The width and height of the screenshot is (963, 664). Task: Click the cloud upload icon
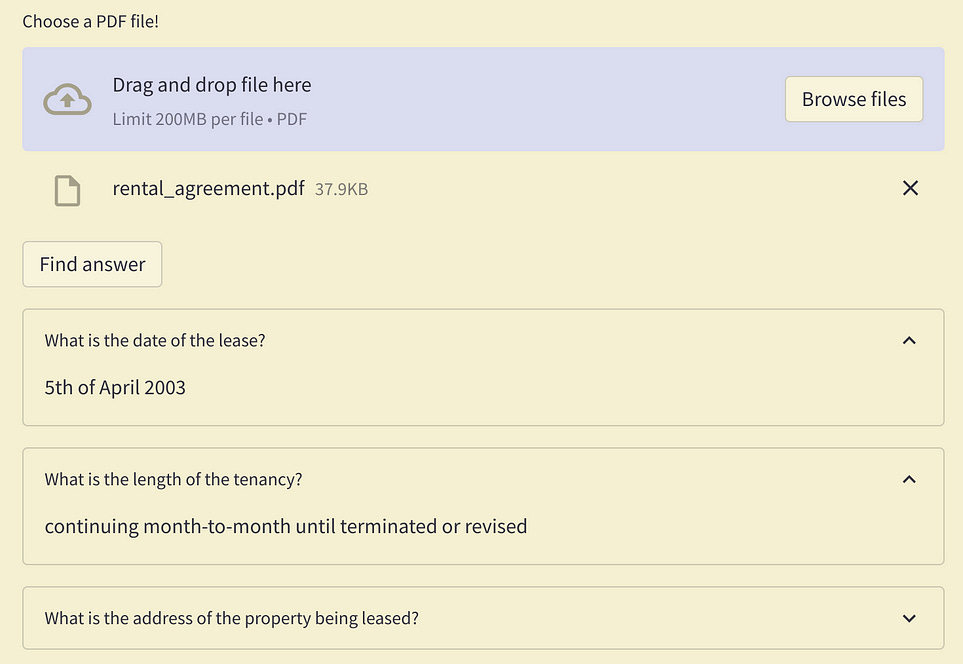[66, 98]
